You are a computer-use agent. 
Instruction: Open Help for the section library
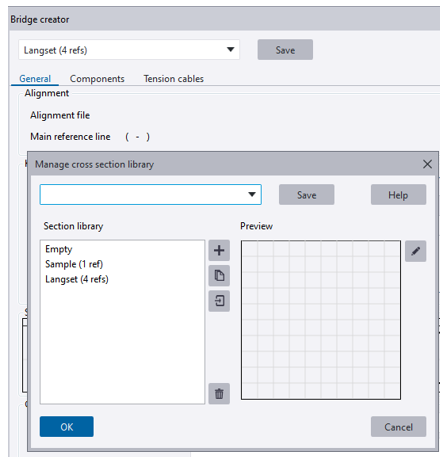click(398, 195)
